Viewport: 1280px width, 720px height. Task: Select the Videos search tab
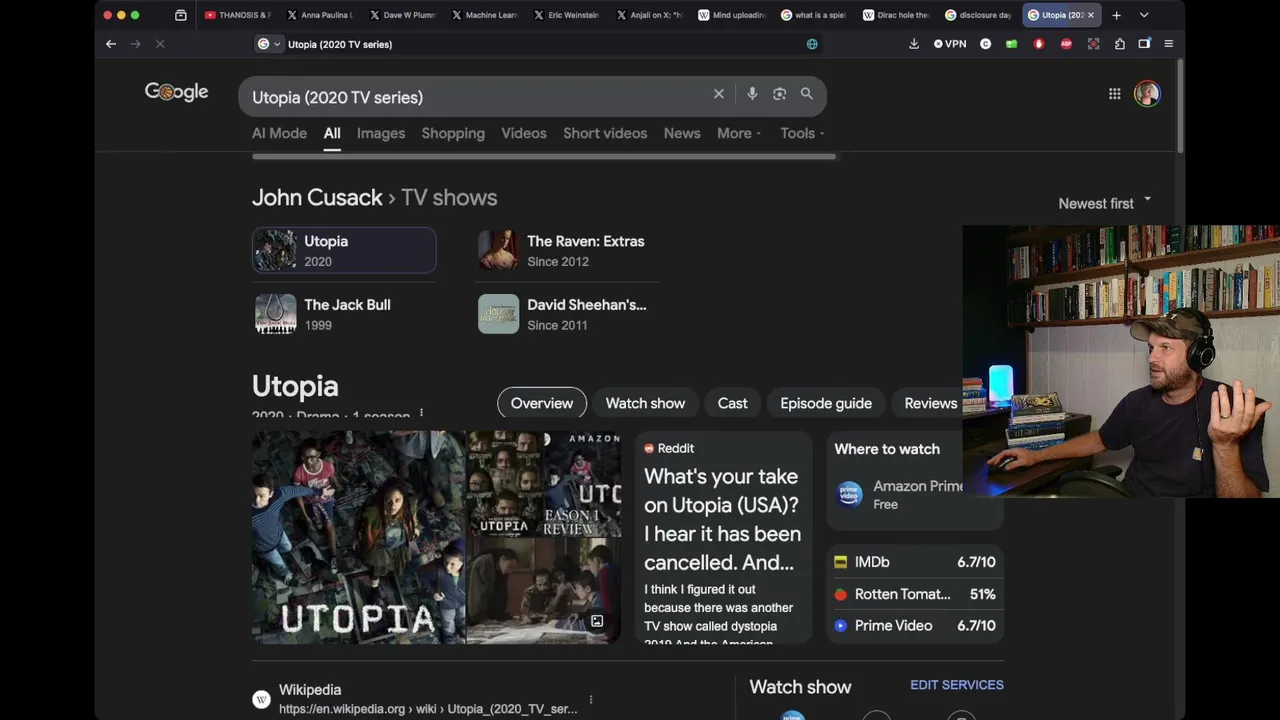click(x=524, y=133)
